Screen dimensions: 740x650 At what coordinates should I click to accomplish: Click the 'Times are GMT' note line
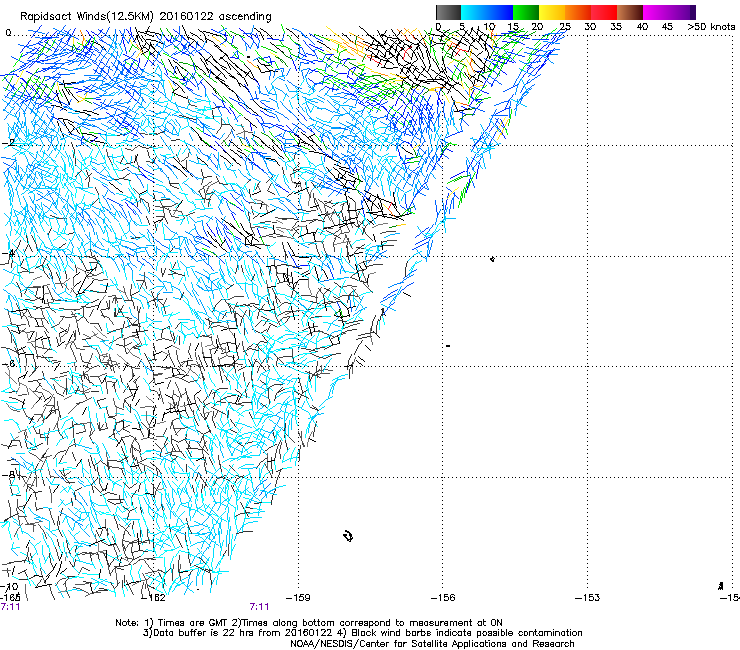[x=309, y=623]
